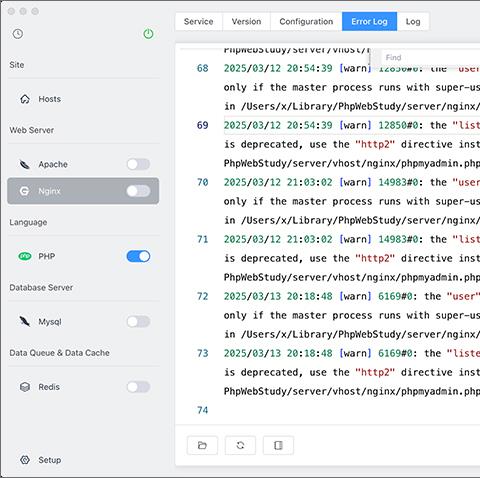The image size is (480, 478).
Task: Click the Find search field
Action: pos(432,58)
